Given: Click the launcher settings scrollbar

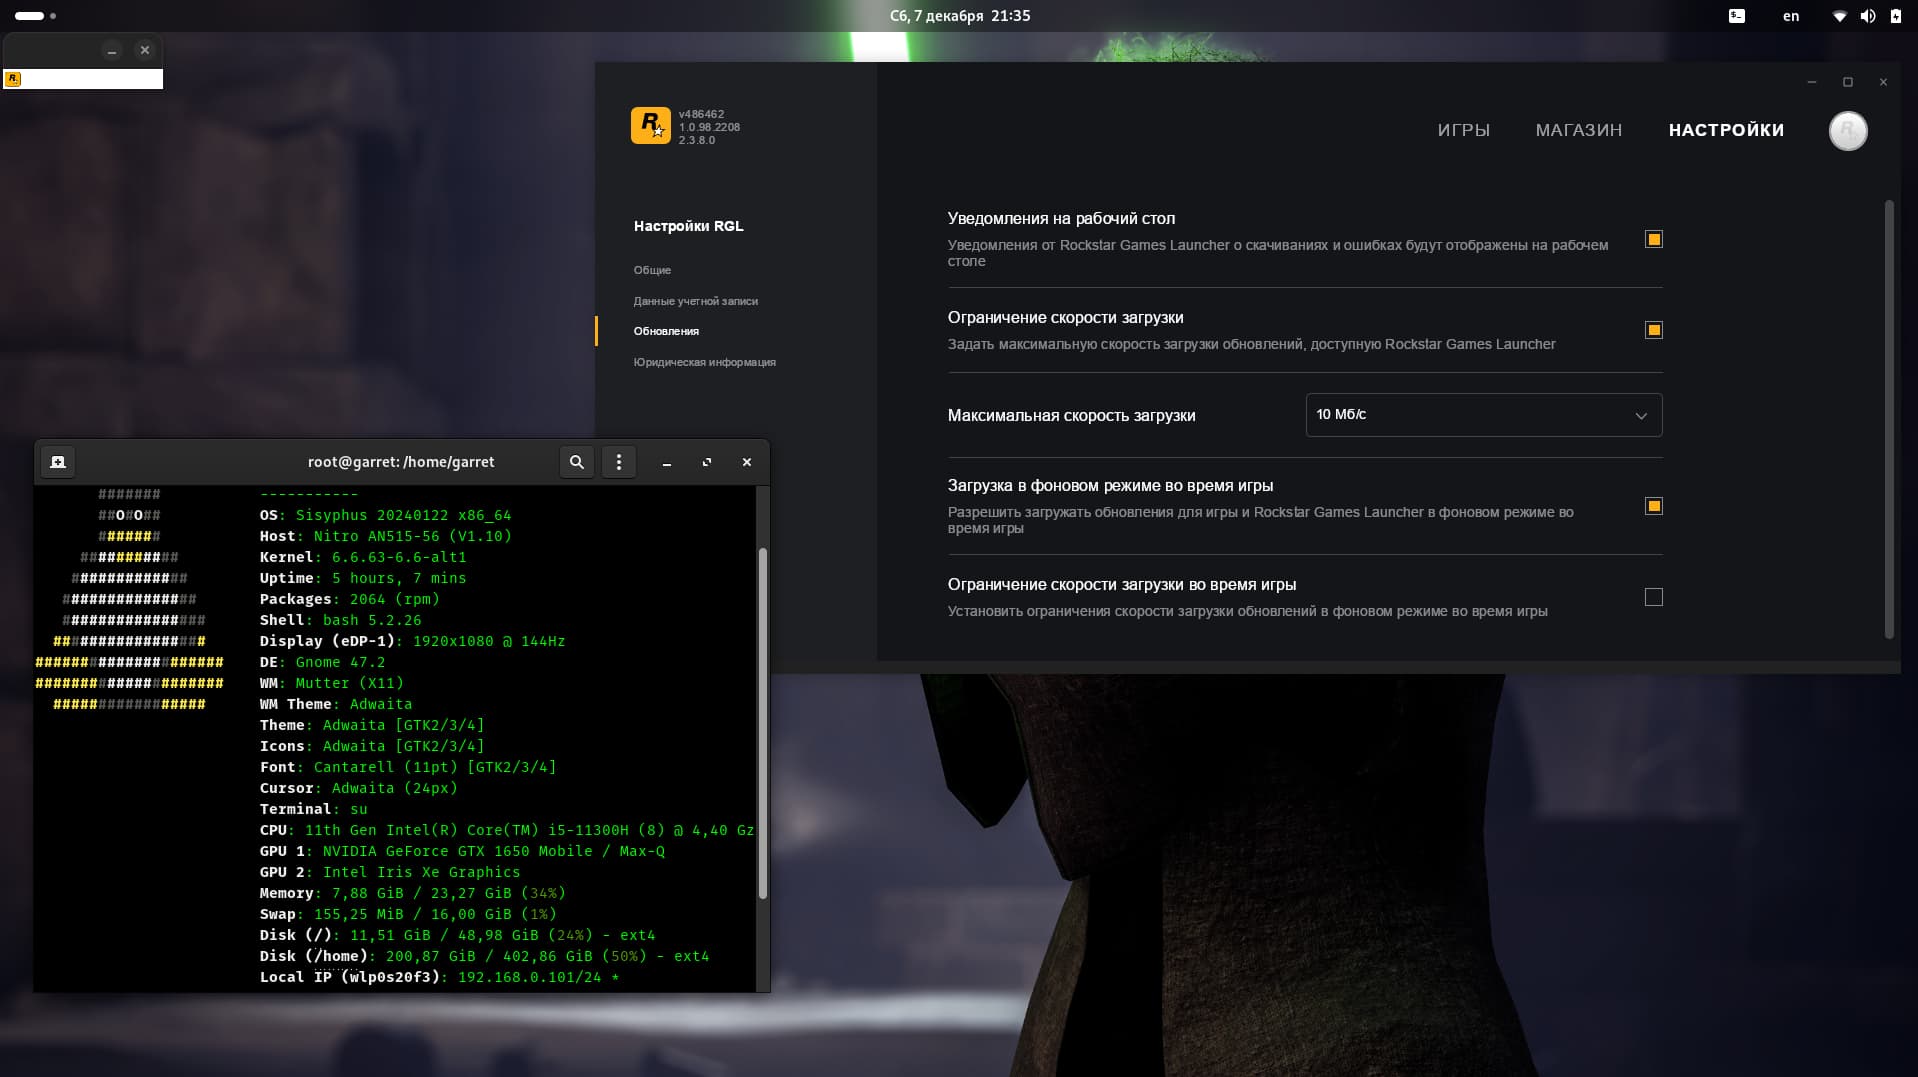Looking at the screenshot, I should tap(1889, 419).
